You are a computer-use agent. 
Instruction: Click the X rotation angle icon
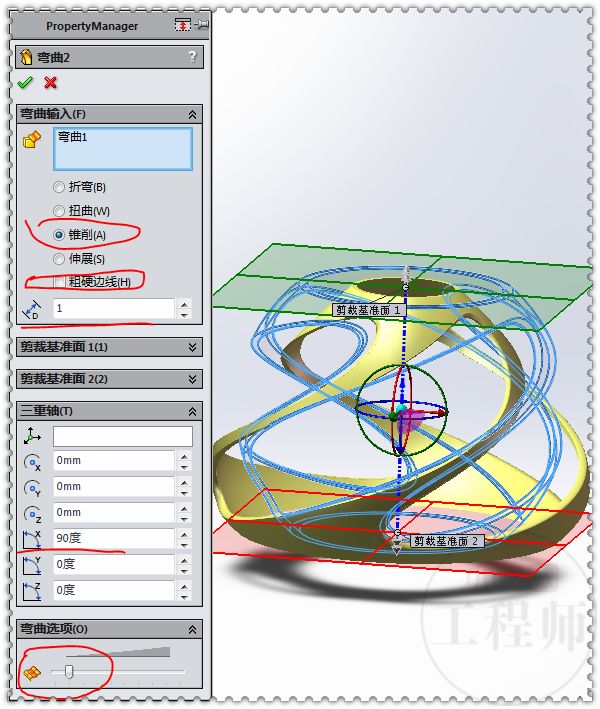[32, 539]
